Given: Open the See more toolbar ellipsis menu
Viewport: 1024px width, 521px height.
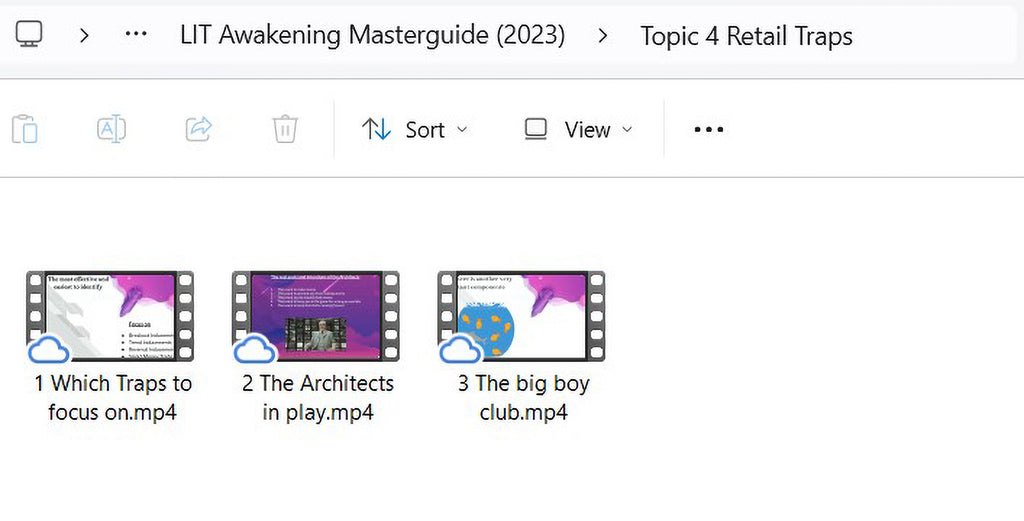Looking at the screenshot, I should [709, 129].
